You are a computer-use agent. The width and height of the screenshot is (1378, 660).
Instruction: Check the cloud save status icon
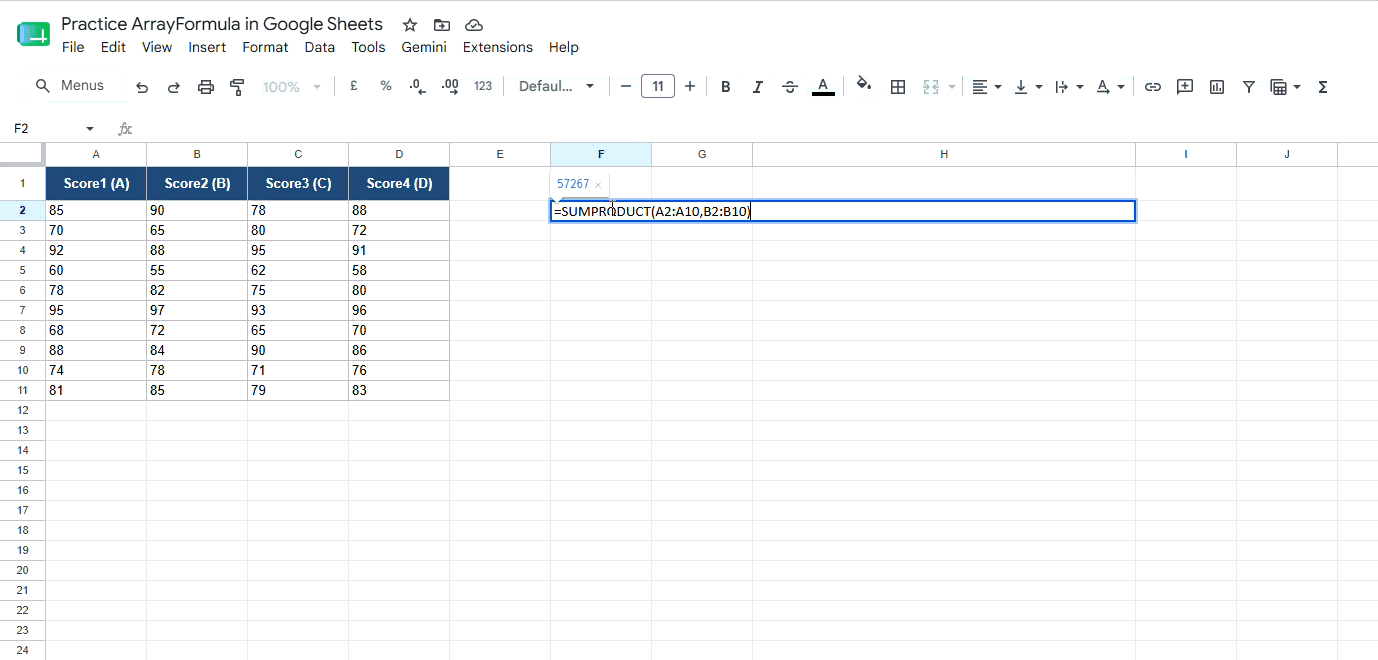pos(474,25)
